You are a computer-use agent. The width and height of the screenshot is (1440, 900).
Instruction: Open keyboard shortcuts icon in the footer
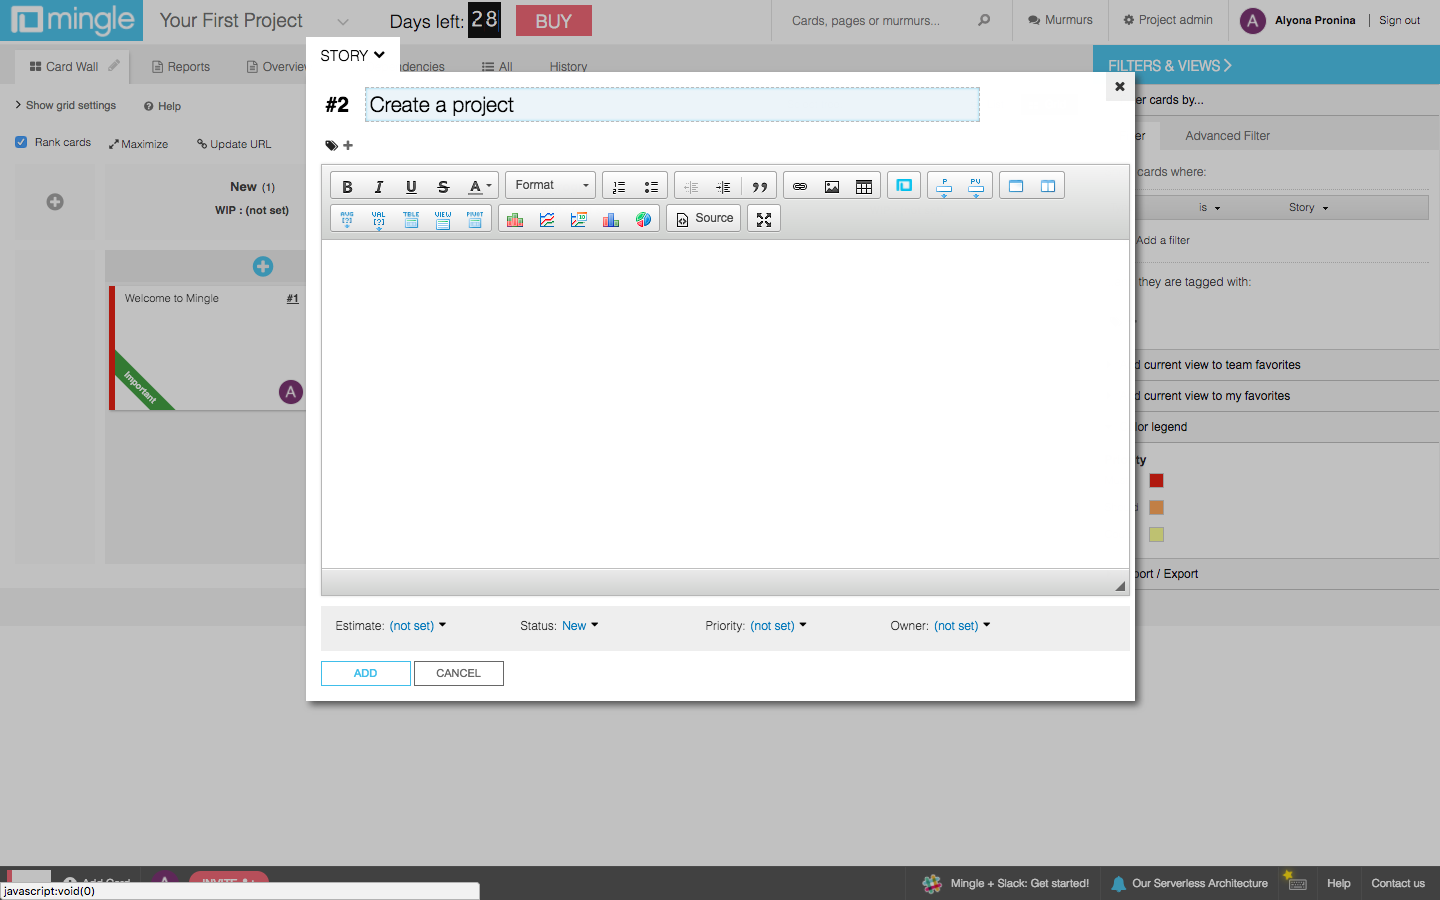coord(1297,883)
